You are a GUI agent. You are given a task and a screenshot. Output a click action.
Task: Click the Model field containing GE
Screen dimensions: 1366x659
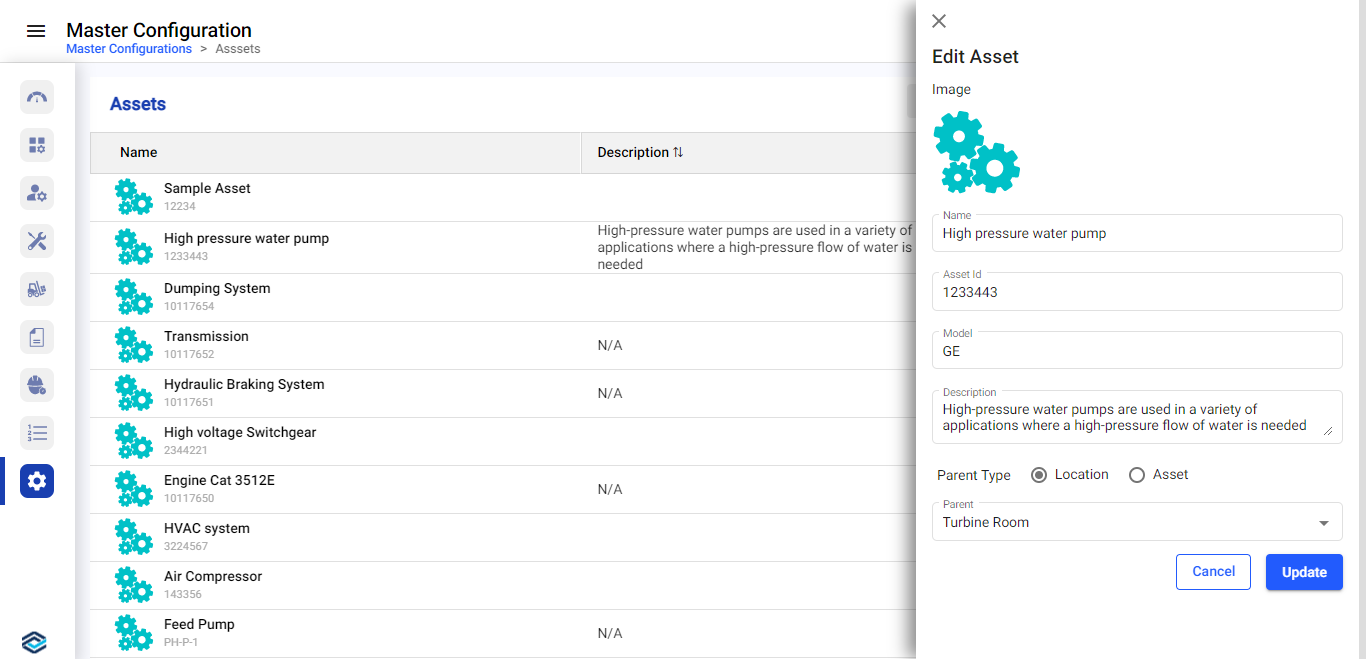[1136, 351]
